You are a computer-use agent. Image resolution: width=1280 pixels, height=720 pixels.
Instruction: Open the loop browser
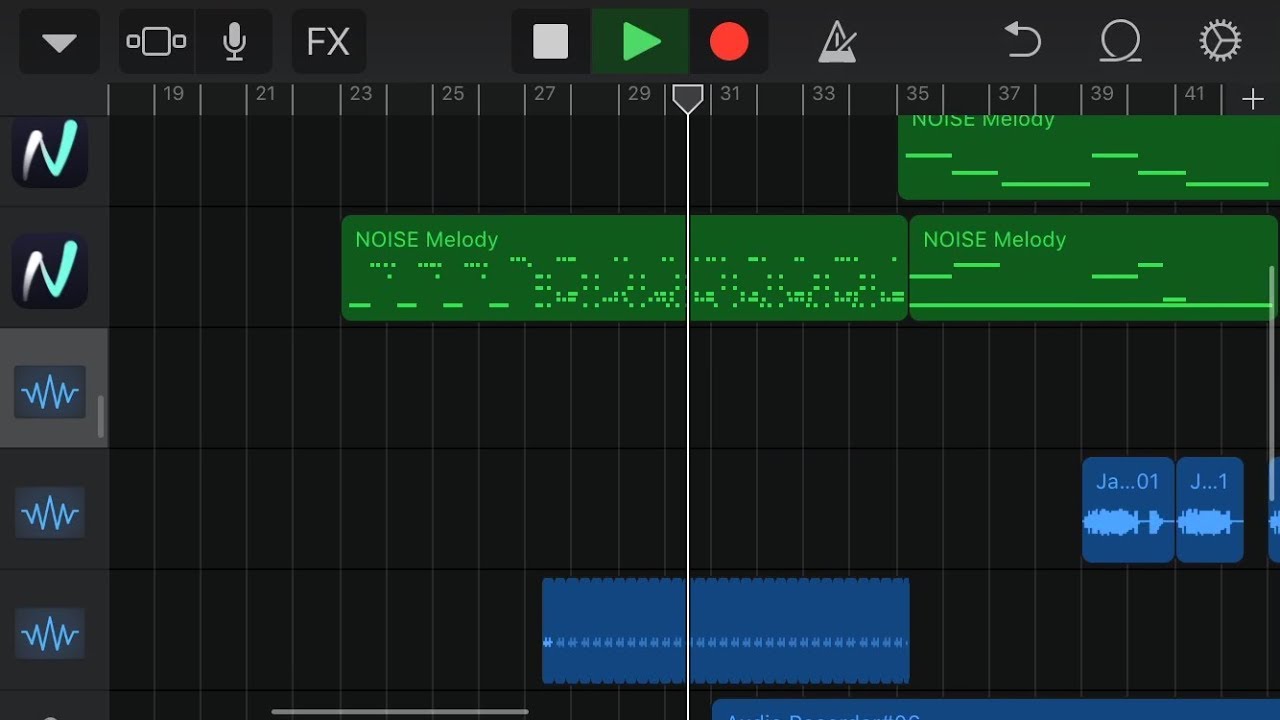click(x=1120, y=42)
